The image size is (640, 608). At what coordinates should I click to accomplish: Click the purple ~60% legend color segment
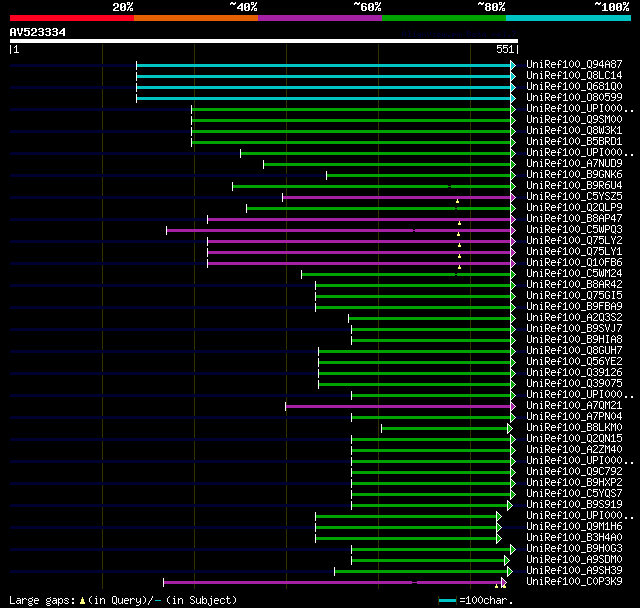pyautogui.click(x=320, y=18)
